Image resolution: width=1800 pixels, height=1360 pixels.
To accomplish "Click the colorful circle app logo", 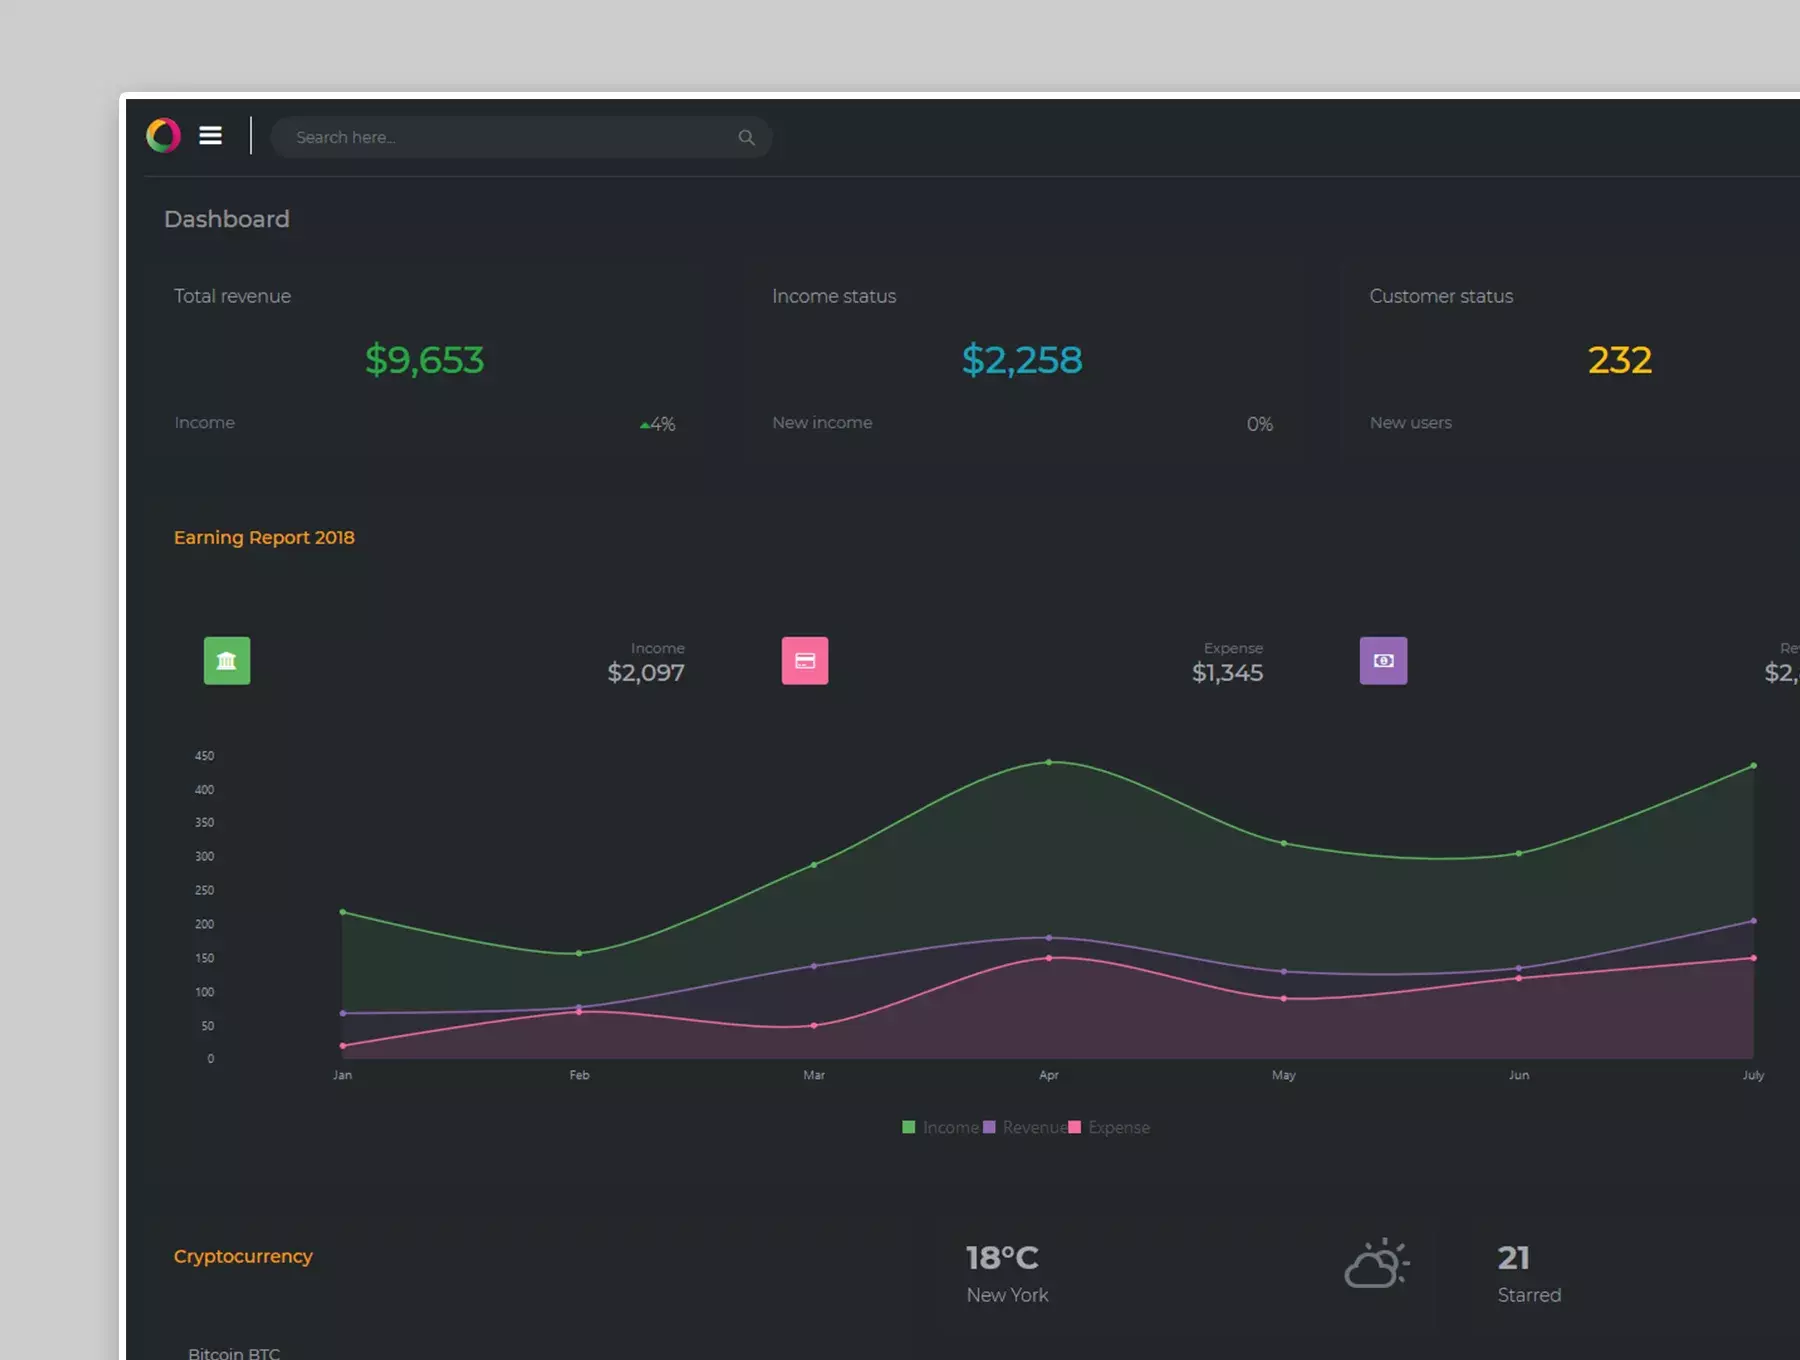I will 163,135.
